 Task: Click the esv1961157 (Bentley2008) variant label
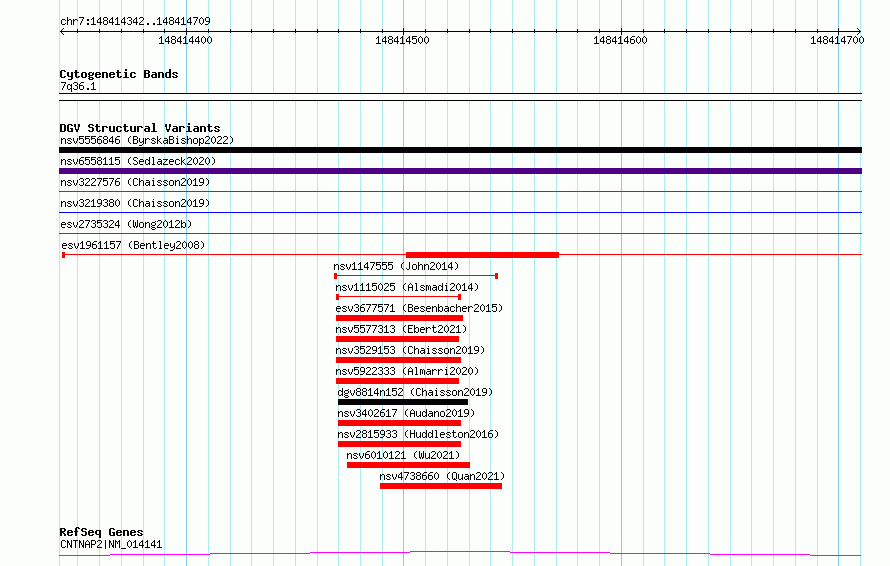click(x=133, y=246)
